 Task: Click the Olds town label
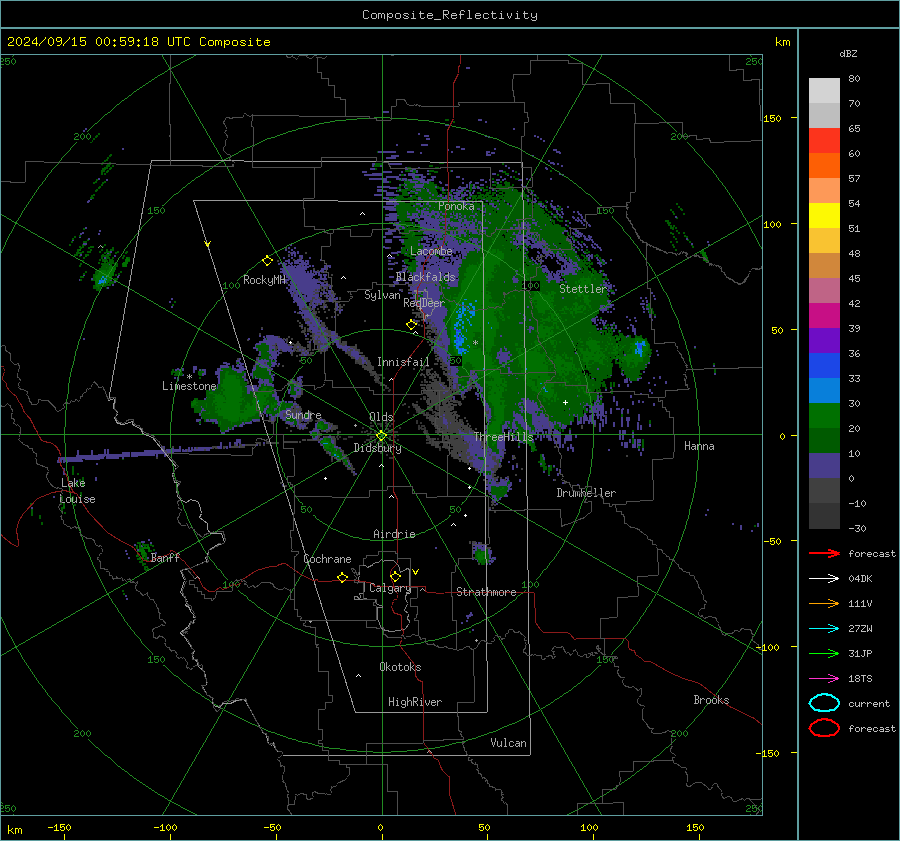[381, 417]
